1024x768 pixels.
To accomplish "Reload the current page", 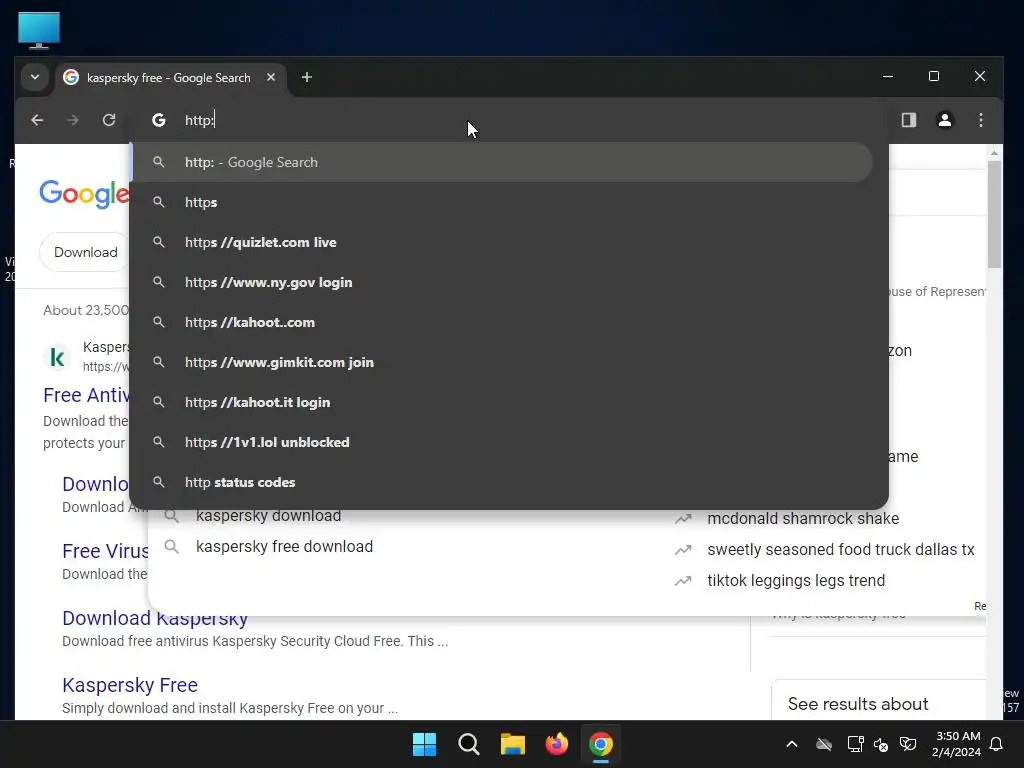I will [109, 120].
